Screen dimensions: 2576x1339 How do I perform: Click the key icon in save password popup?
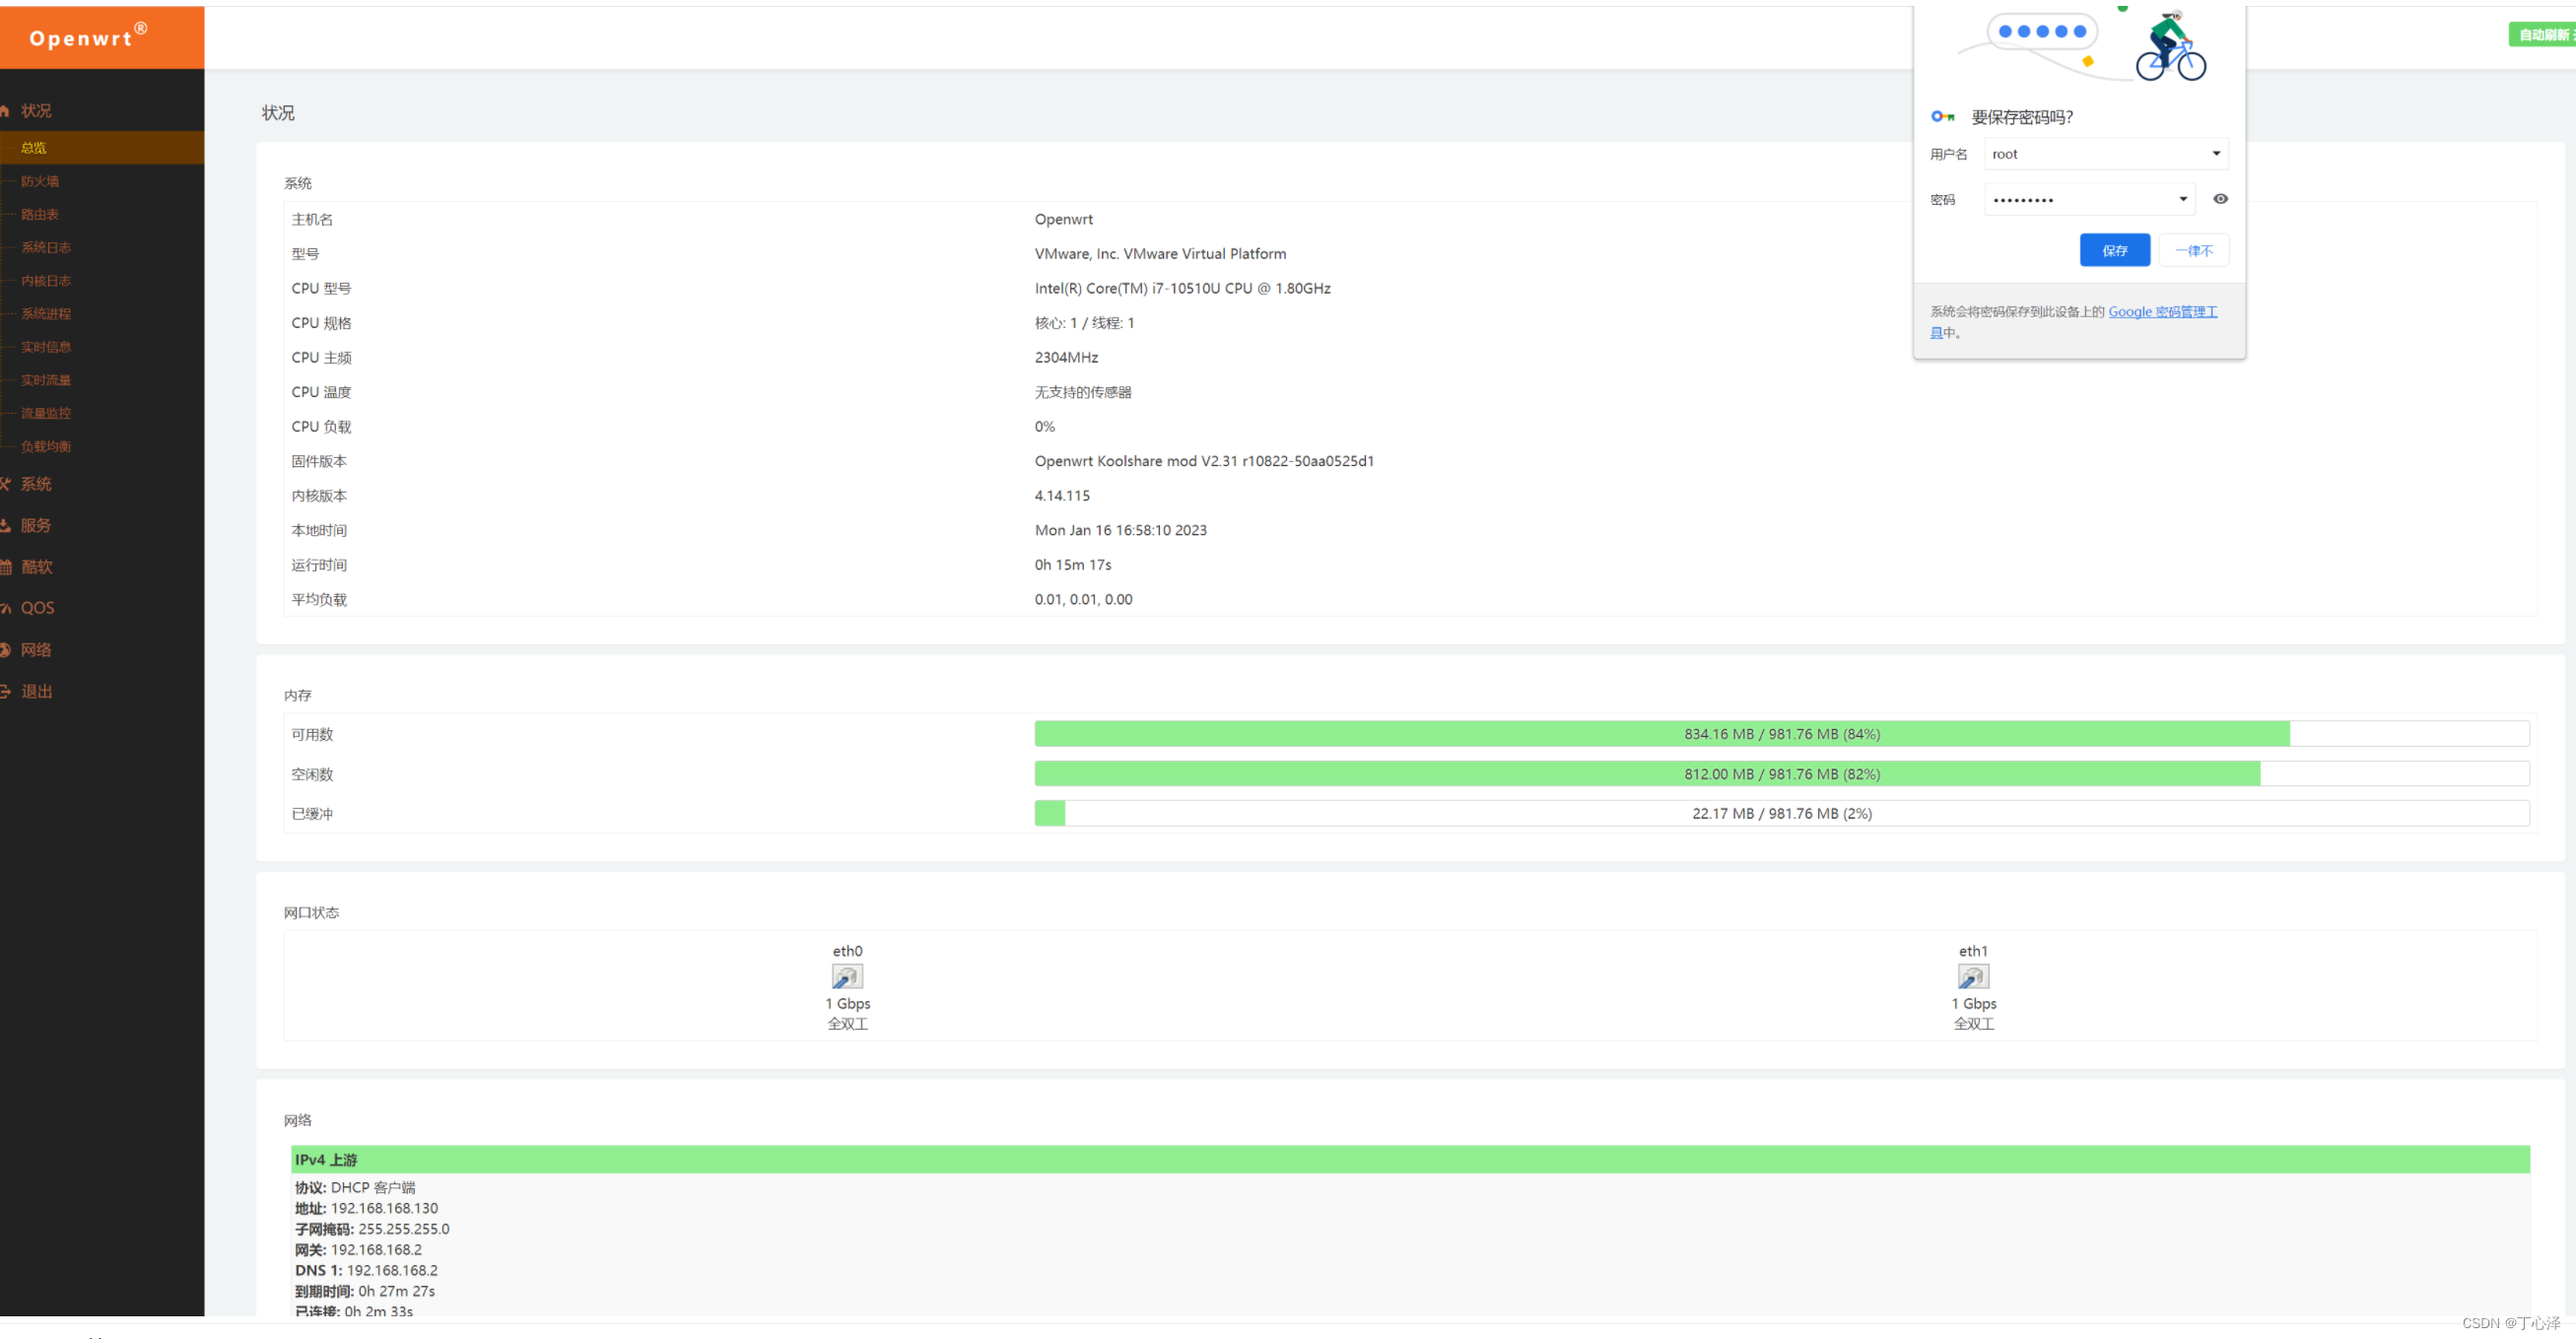pyautogui.click(x=1942, y=117)
